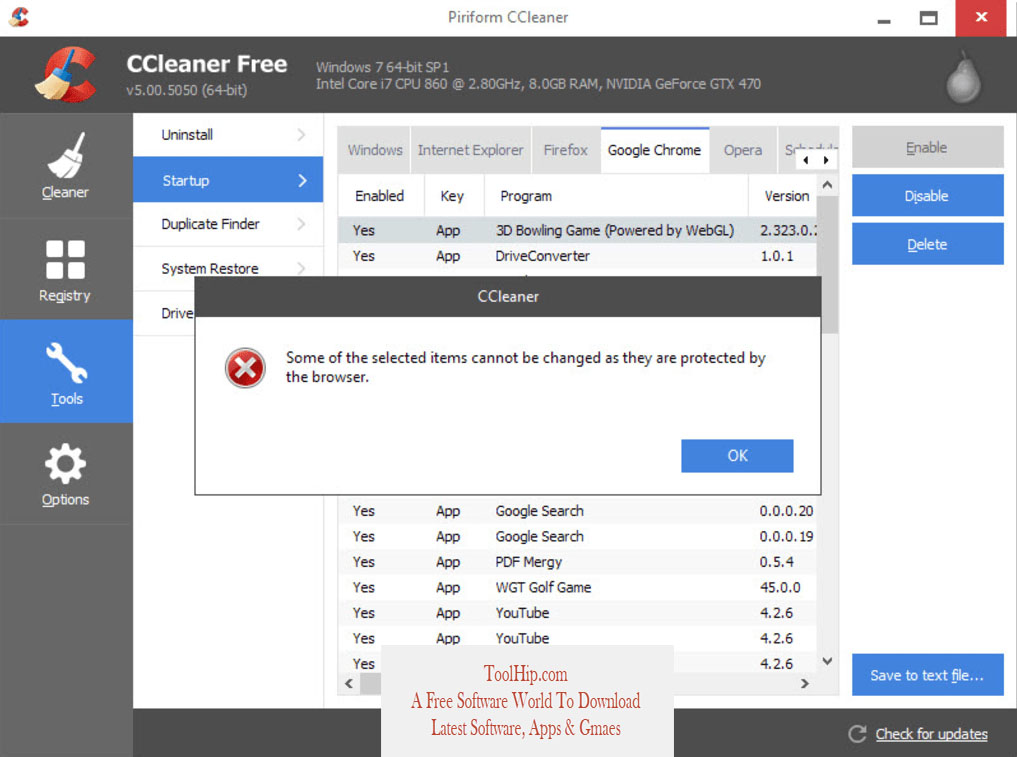Screen dimensions: 1017x757
Task: Sort by the Key column header
Action: click(453, 196)
